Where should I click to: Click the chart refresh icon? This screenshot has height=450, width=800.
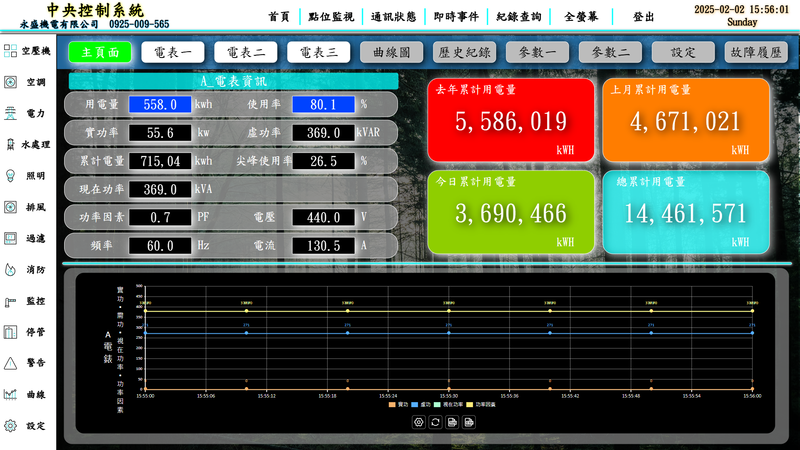pyautogui.click(x=435, y=422)
